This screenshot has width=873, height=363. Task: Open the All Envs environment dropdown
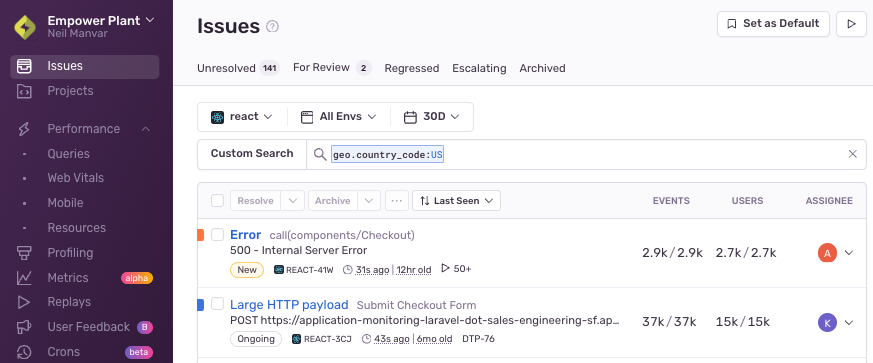click(x=339, y=117)
